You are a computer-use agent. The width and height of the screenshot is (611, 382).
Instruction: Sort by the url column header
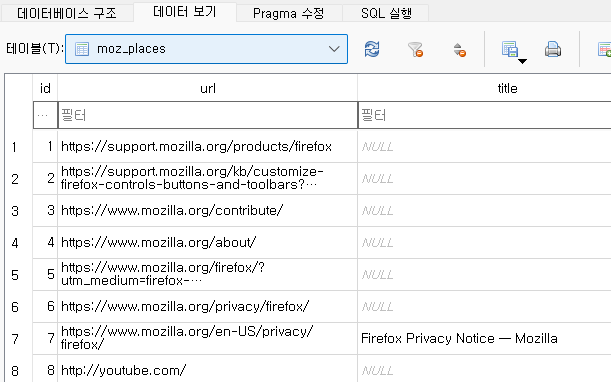tap(208, 88)
